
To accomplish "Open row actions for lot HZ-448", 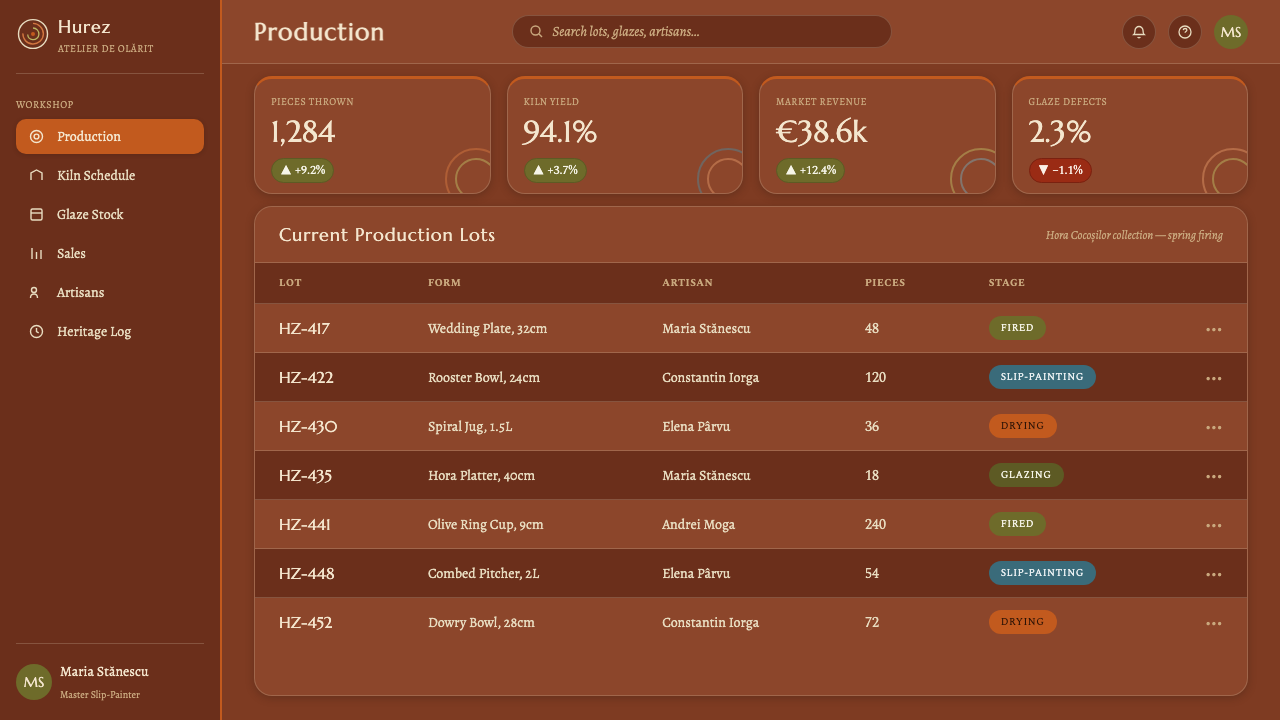I will (x=1214, y=574).
